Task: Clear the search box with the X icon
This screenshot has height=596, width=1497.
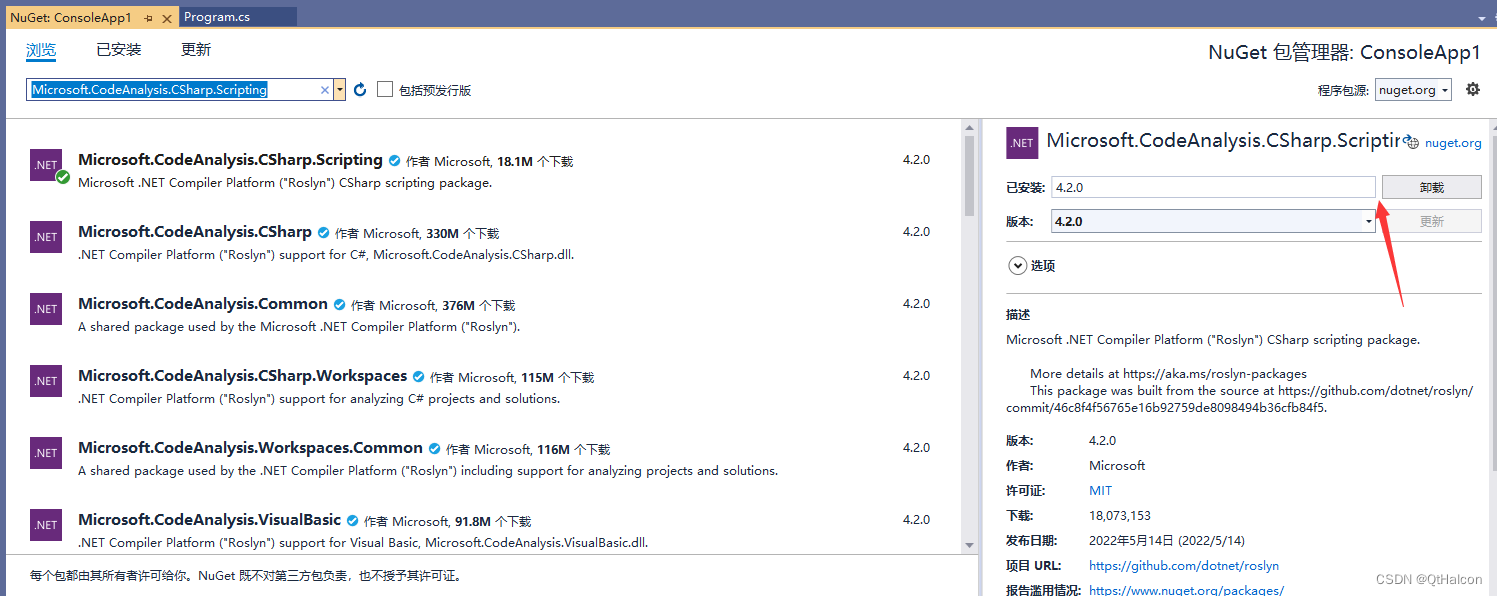Action: (x=325, y=90)
